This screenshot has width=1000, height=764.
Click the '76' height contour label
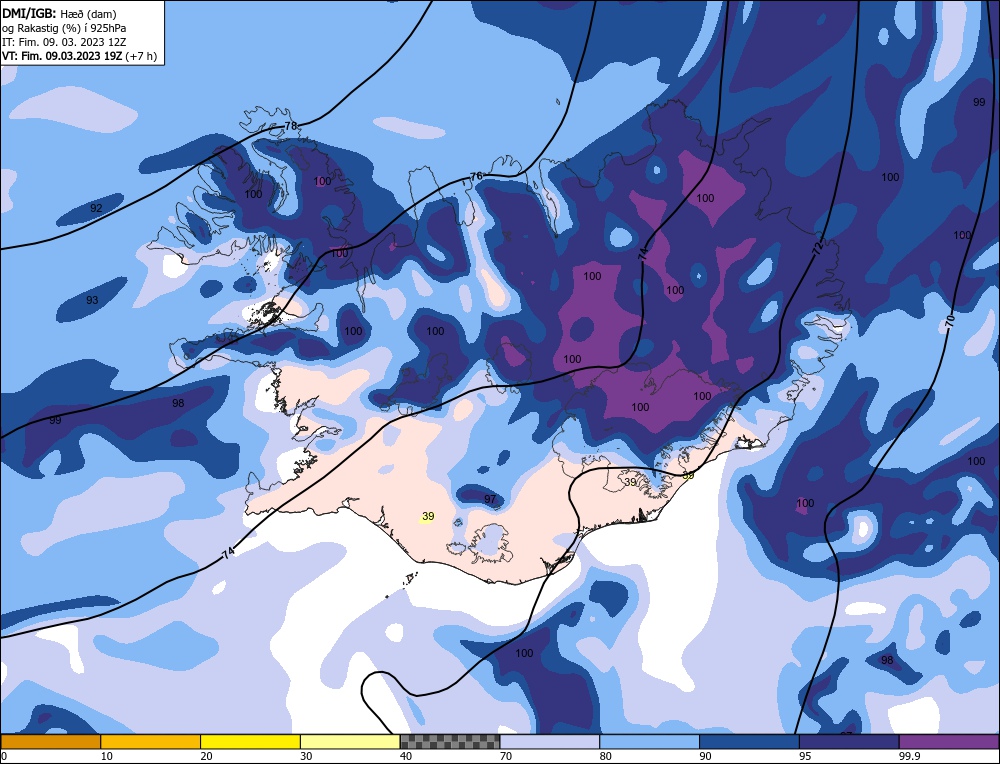(476, 177)
